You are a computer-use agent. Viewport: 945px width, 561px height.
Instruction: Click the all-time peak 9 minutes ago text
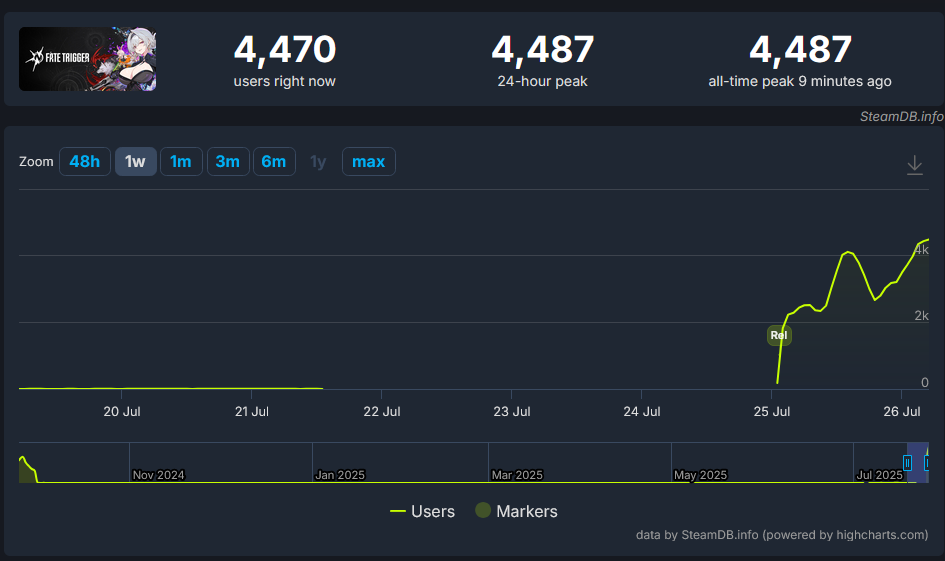(x=800, y=81)
